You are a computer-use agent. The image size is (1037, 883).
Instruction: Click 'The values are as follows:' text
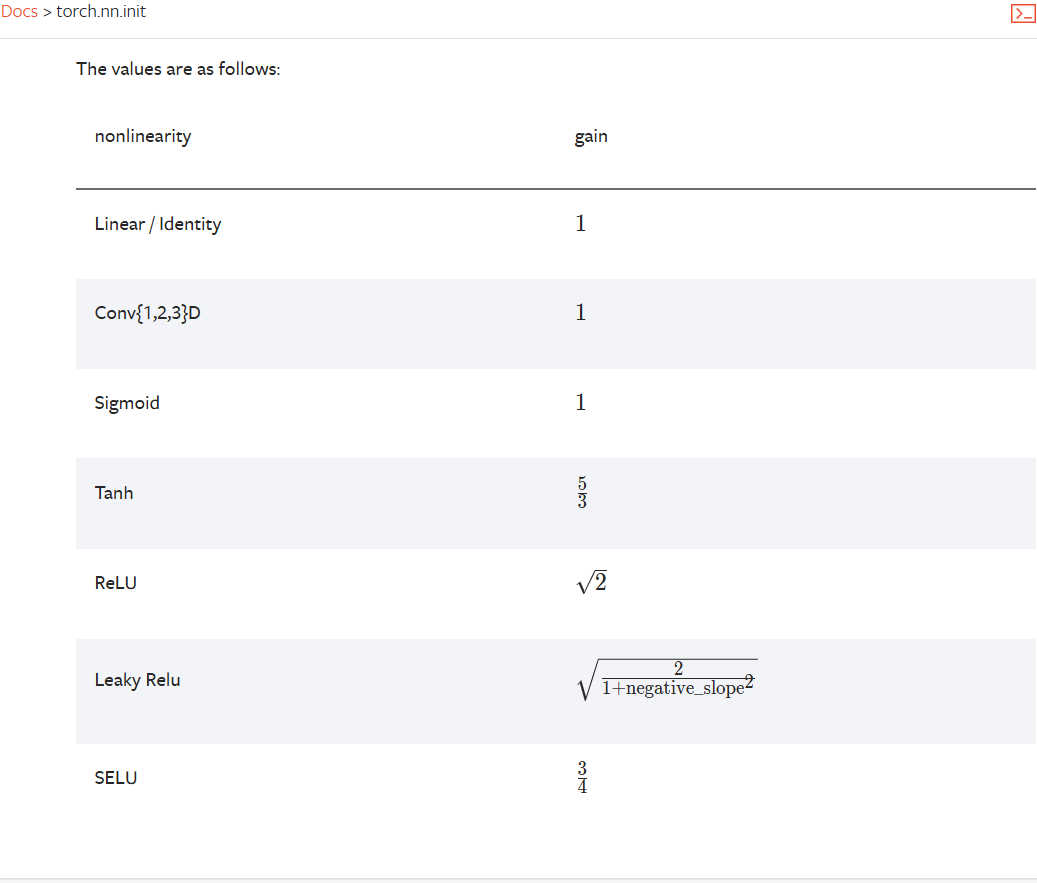pos(179,69)
